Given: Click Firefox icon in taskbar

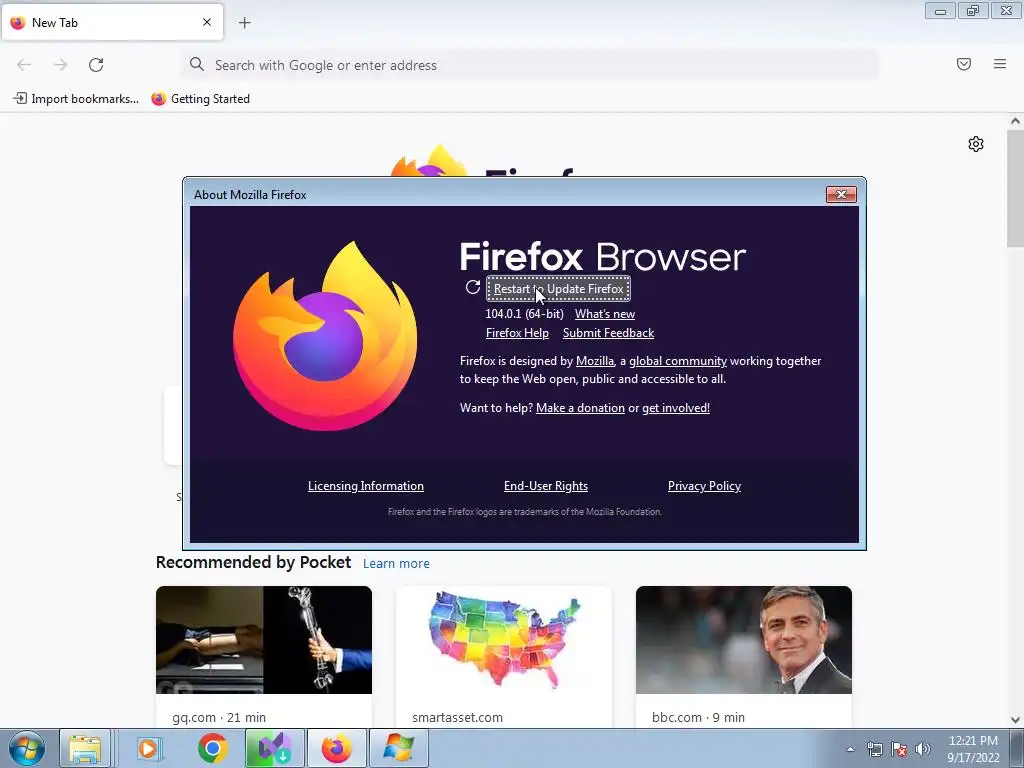Looking at the screenshot, I should coord(336,748).
